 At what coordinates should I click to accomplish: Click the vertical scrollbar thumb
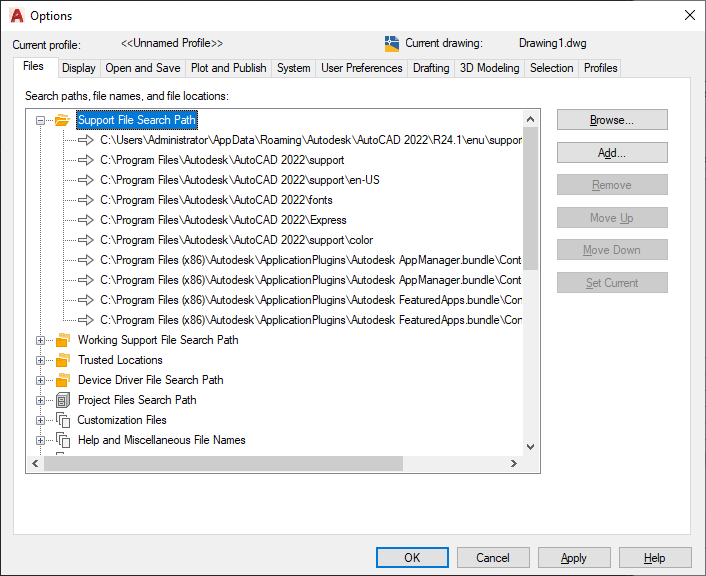coord(530,198)
